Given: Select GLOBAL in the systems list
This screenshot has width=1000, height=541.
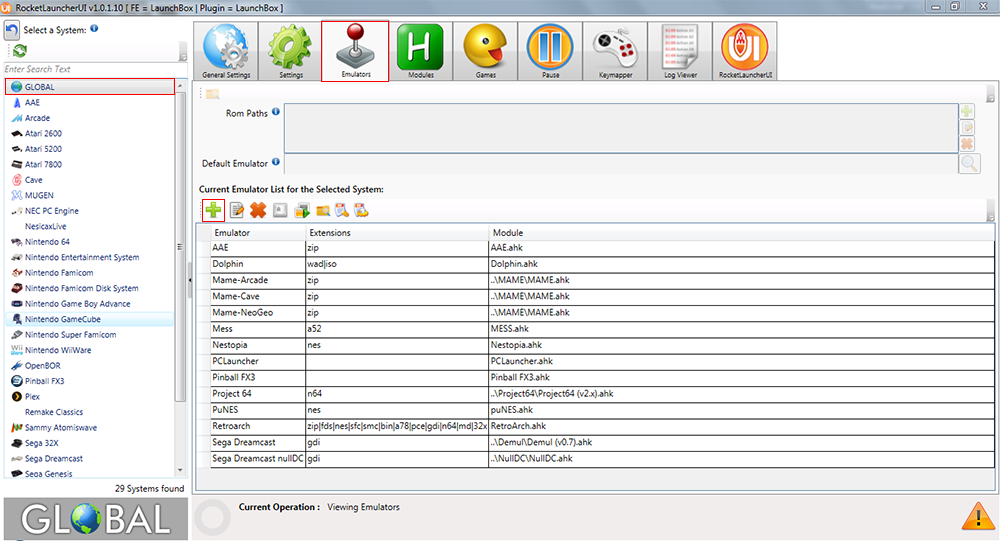Looking at the screenshot, I should tap(89, 87).
